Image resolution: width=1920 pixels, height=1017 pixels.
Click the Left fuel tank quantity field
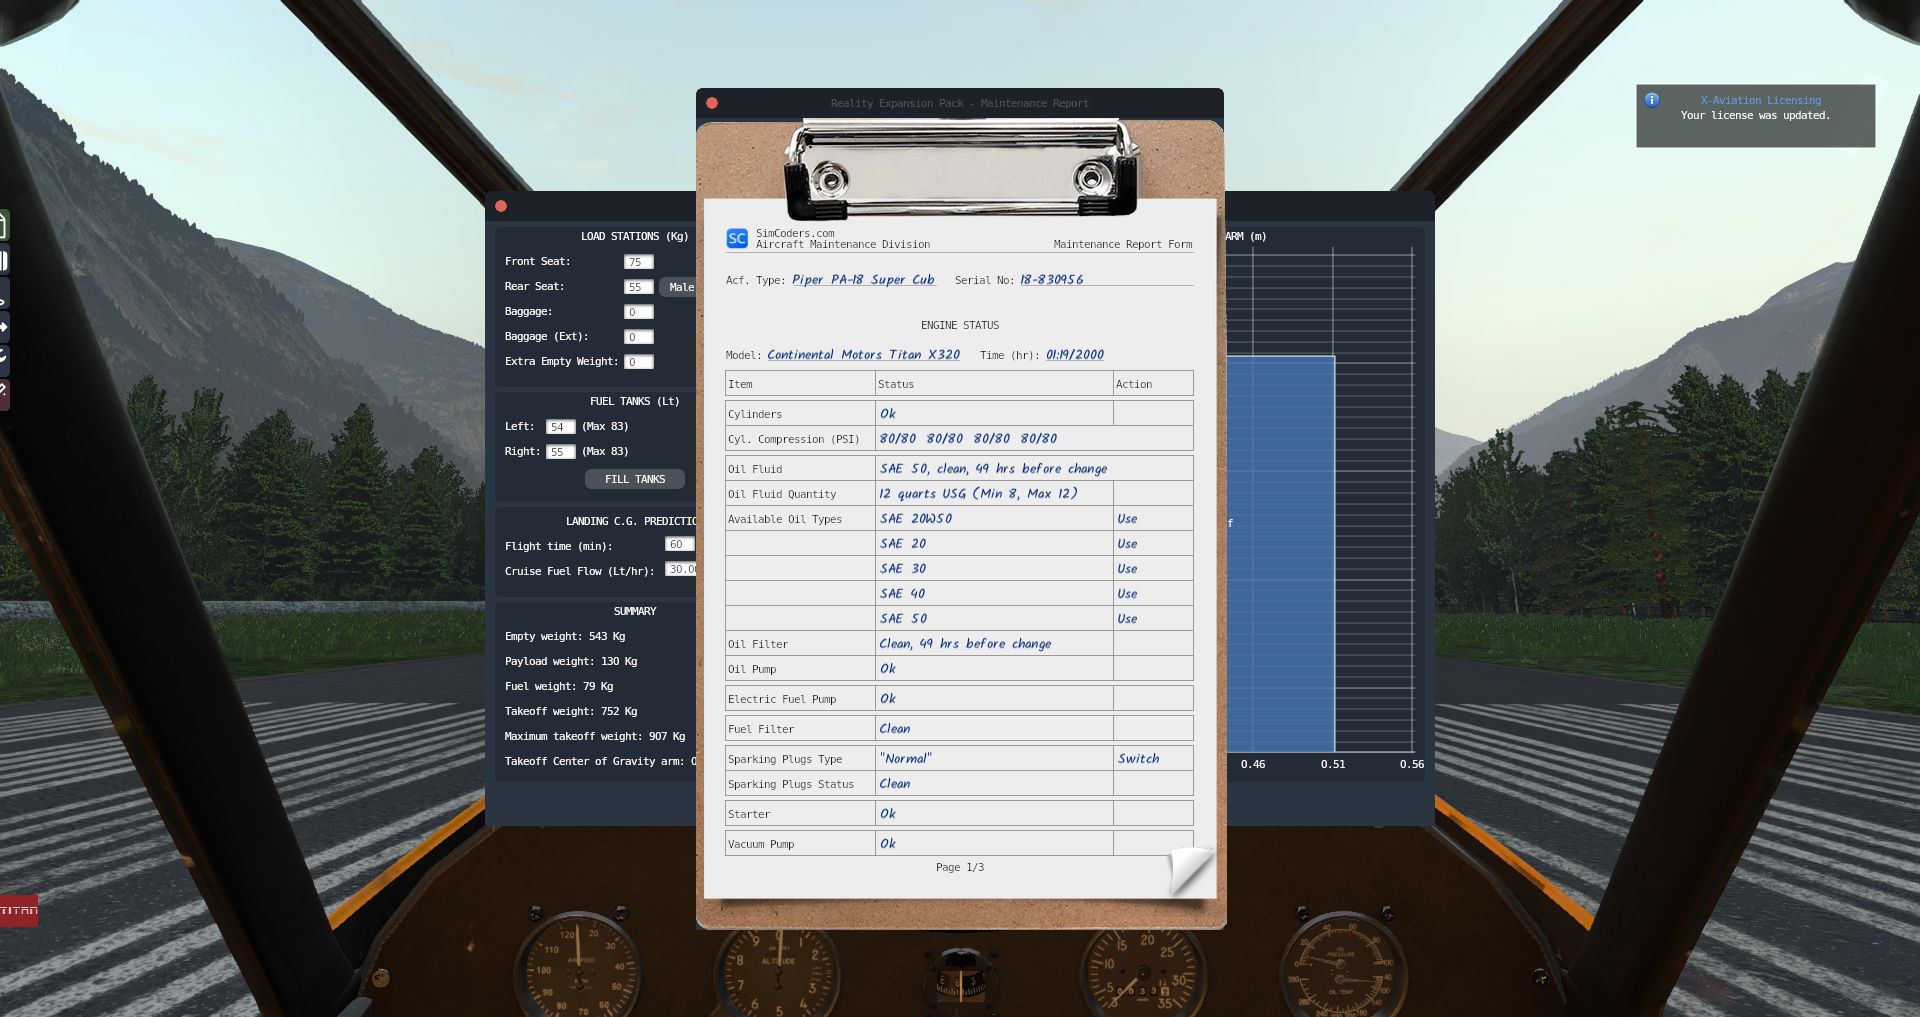pyautogui.click(x=560, y=427)
